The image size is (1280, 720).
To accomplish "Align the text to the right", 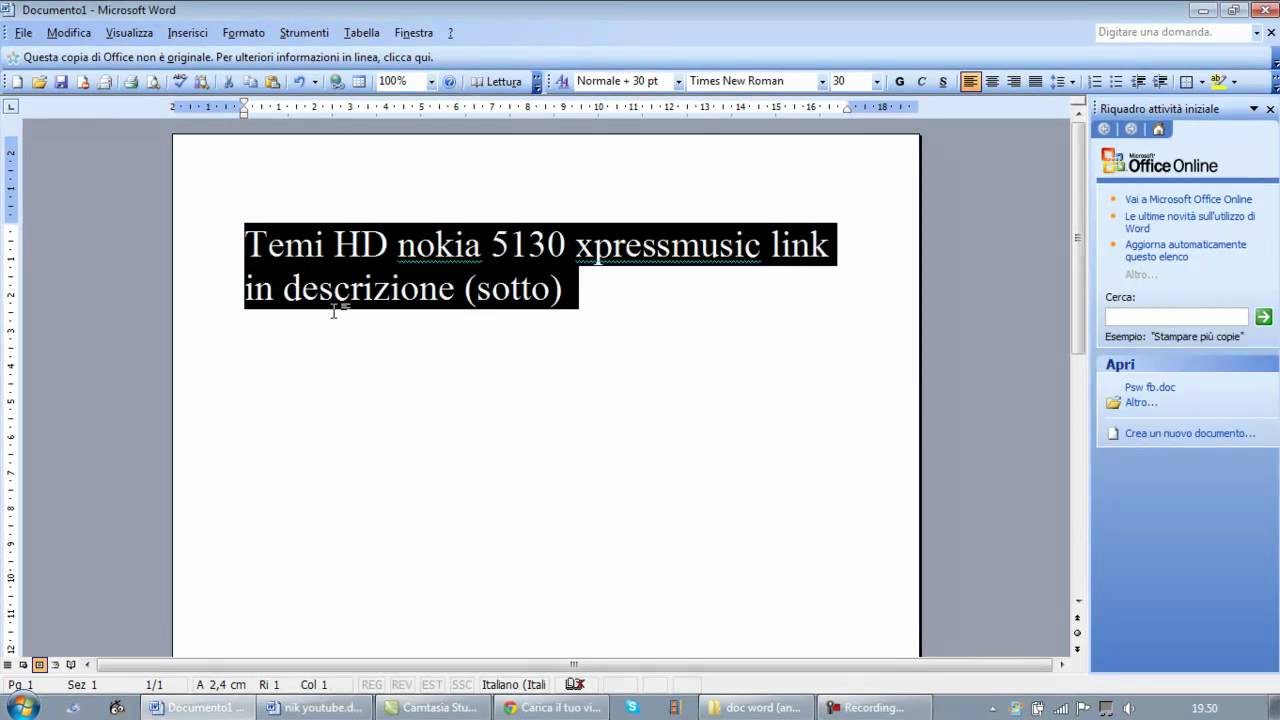I will tap(1014, 82).
